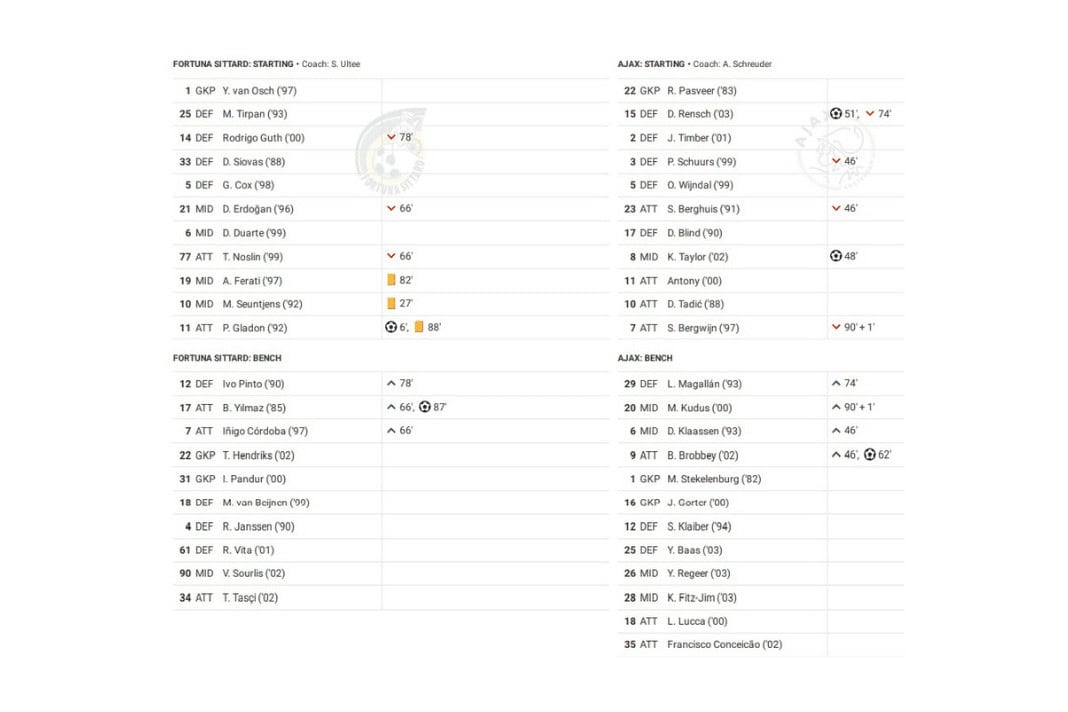Select Francisco Conceicão in Ajax bench
Image resolution: width=1068 pixels, height=712 pixels.
click(724, 645)
